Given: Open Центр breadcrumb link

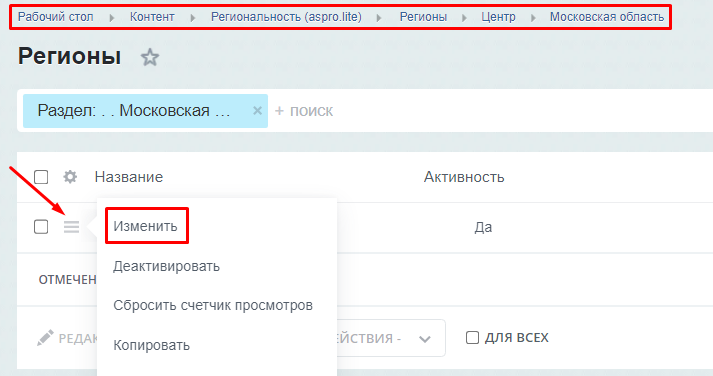Looking at the screenshot, I should tap(498, 17).
